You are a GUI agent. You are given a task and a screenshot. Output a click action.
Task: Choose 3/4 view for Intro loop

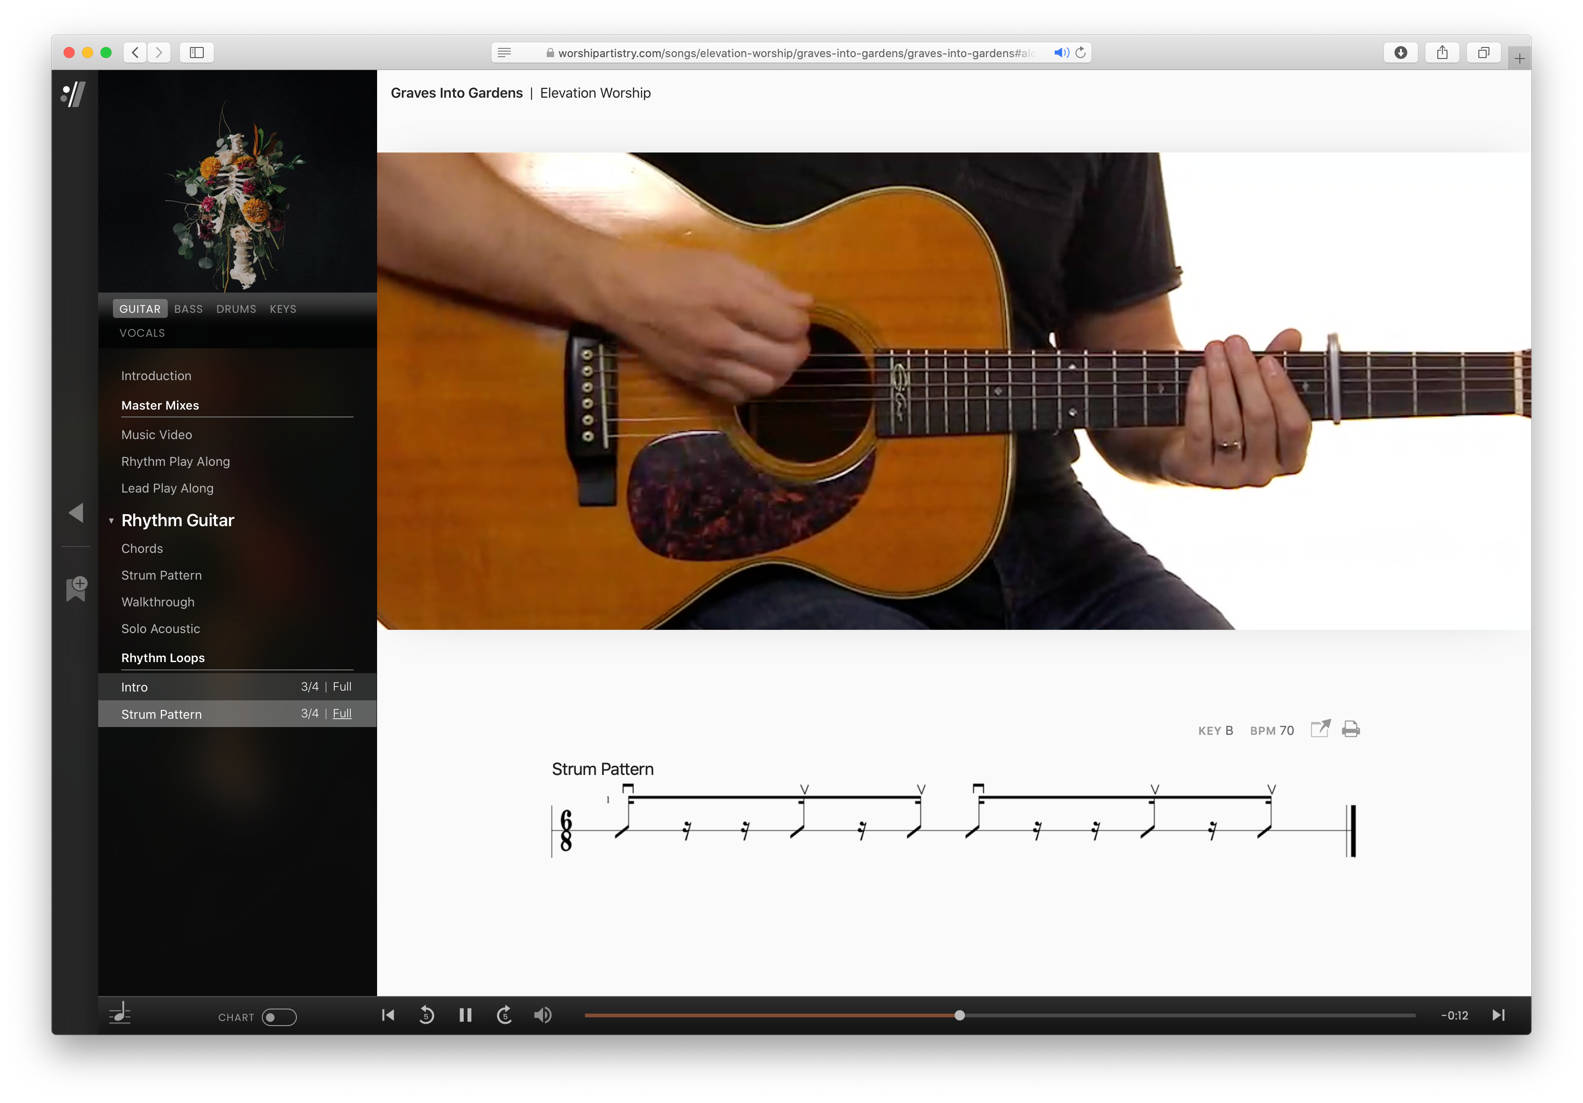309,687
